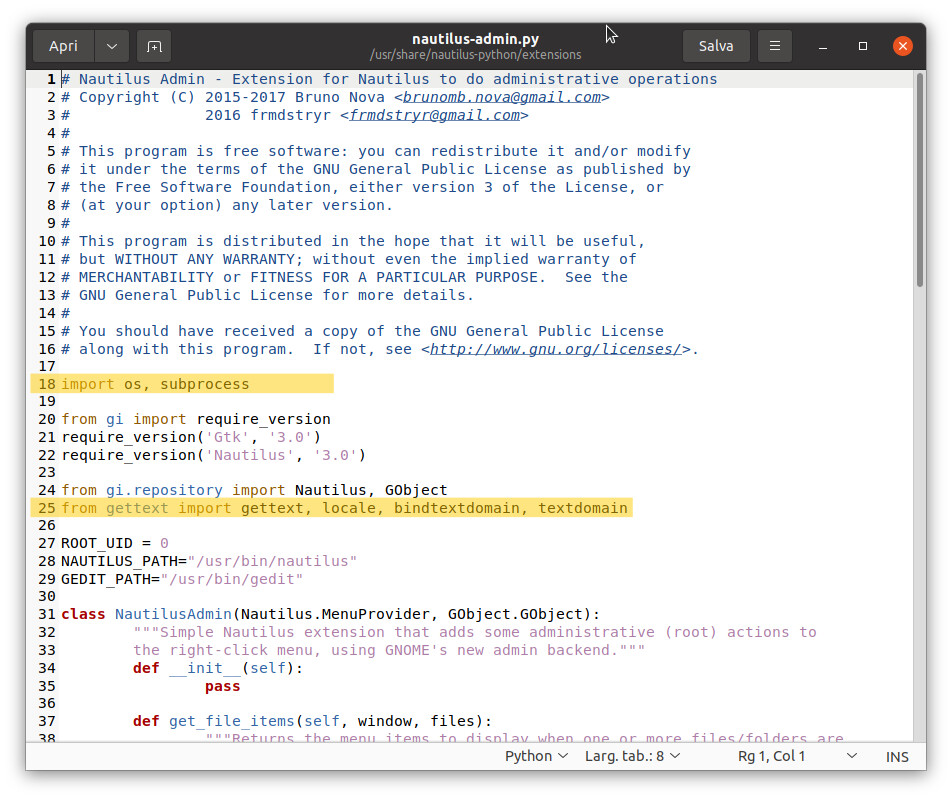Click the nautilus-admin.py window title
Viewport: 952px width, 799px height.
475,39
